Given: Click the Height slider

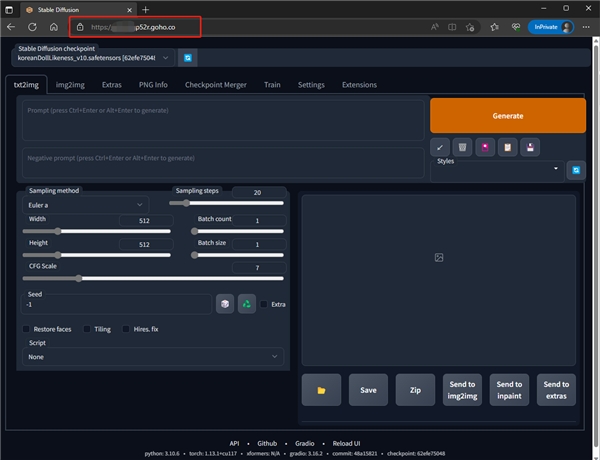Looking at the screenshot, I should click(x=96, y=255).
